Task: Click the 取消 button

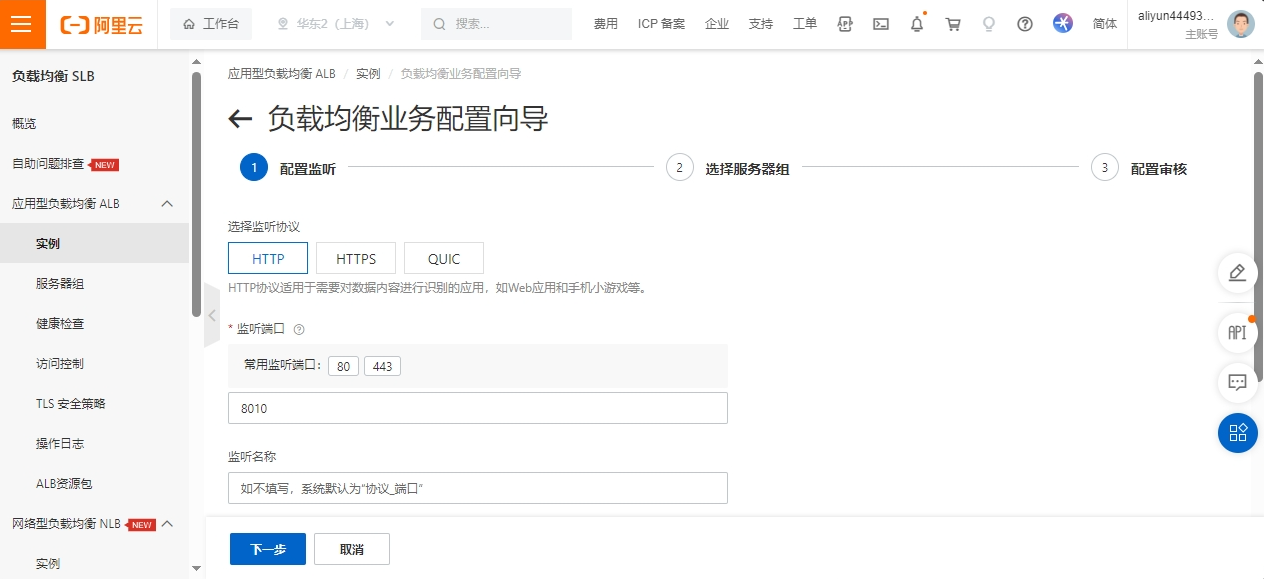Action: pos(352,549)
